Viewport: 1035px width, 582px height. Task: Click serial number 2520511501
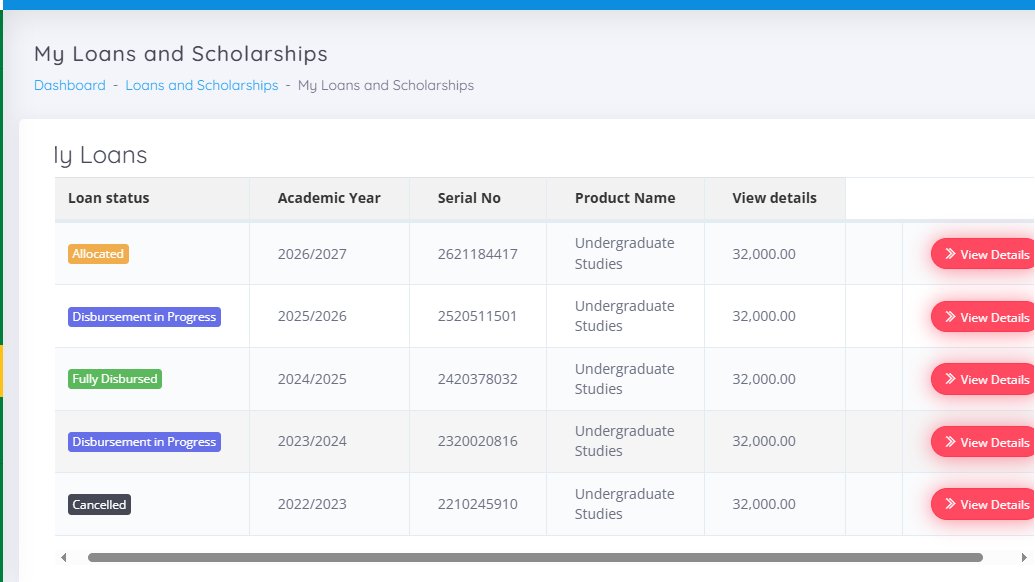[477, 316]
